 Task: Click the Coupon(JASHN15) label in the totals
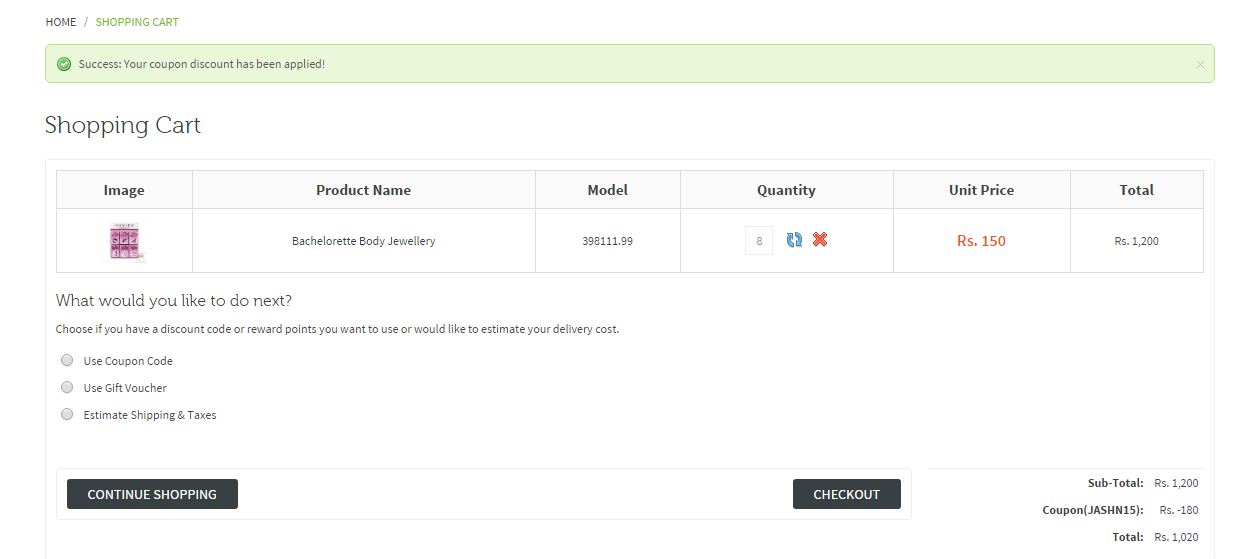[1092, 510]
